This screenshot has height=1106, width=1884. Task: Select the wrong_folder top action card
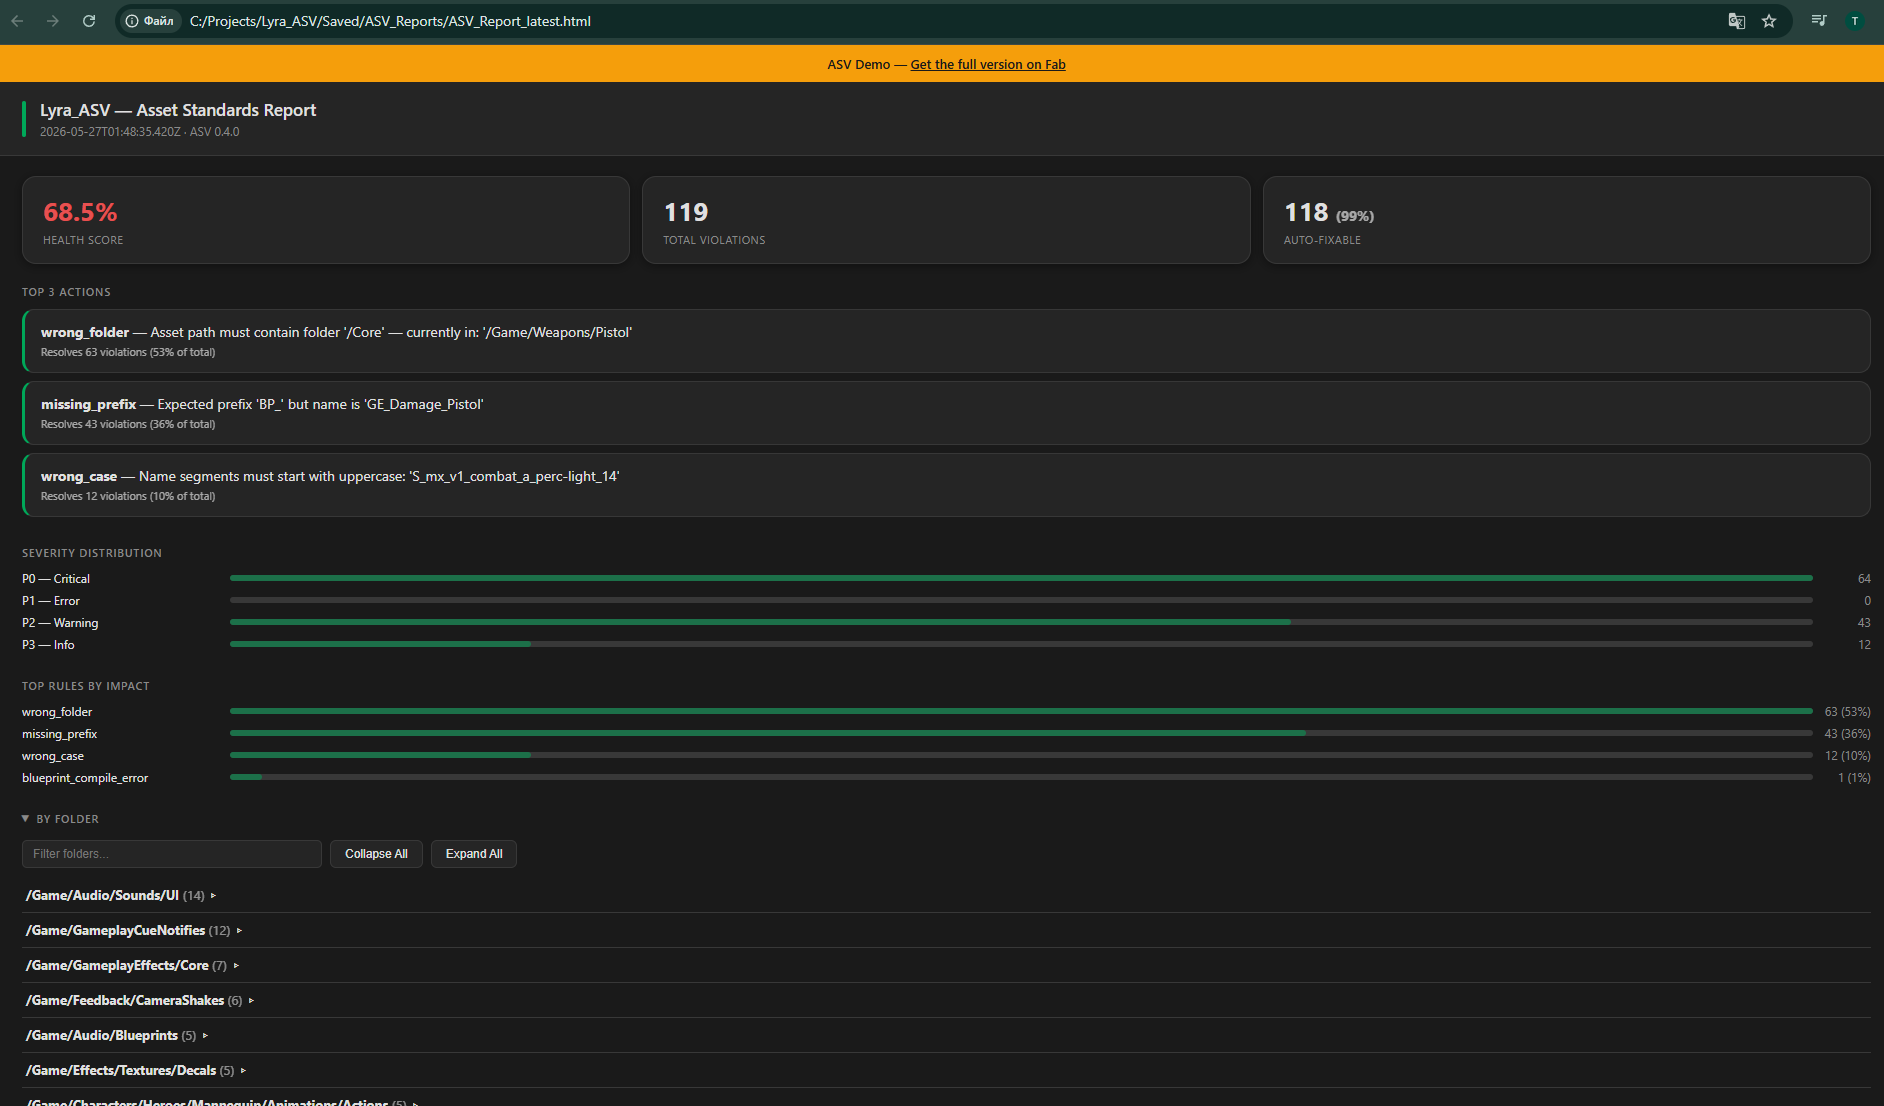(946, 341)
